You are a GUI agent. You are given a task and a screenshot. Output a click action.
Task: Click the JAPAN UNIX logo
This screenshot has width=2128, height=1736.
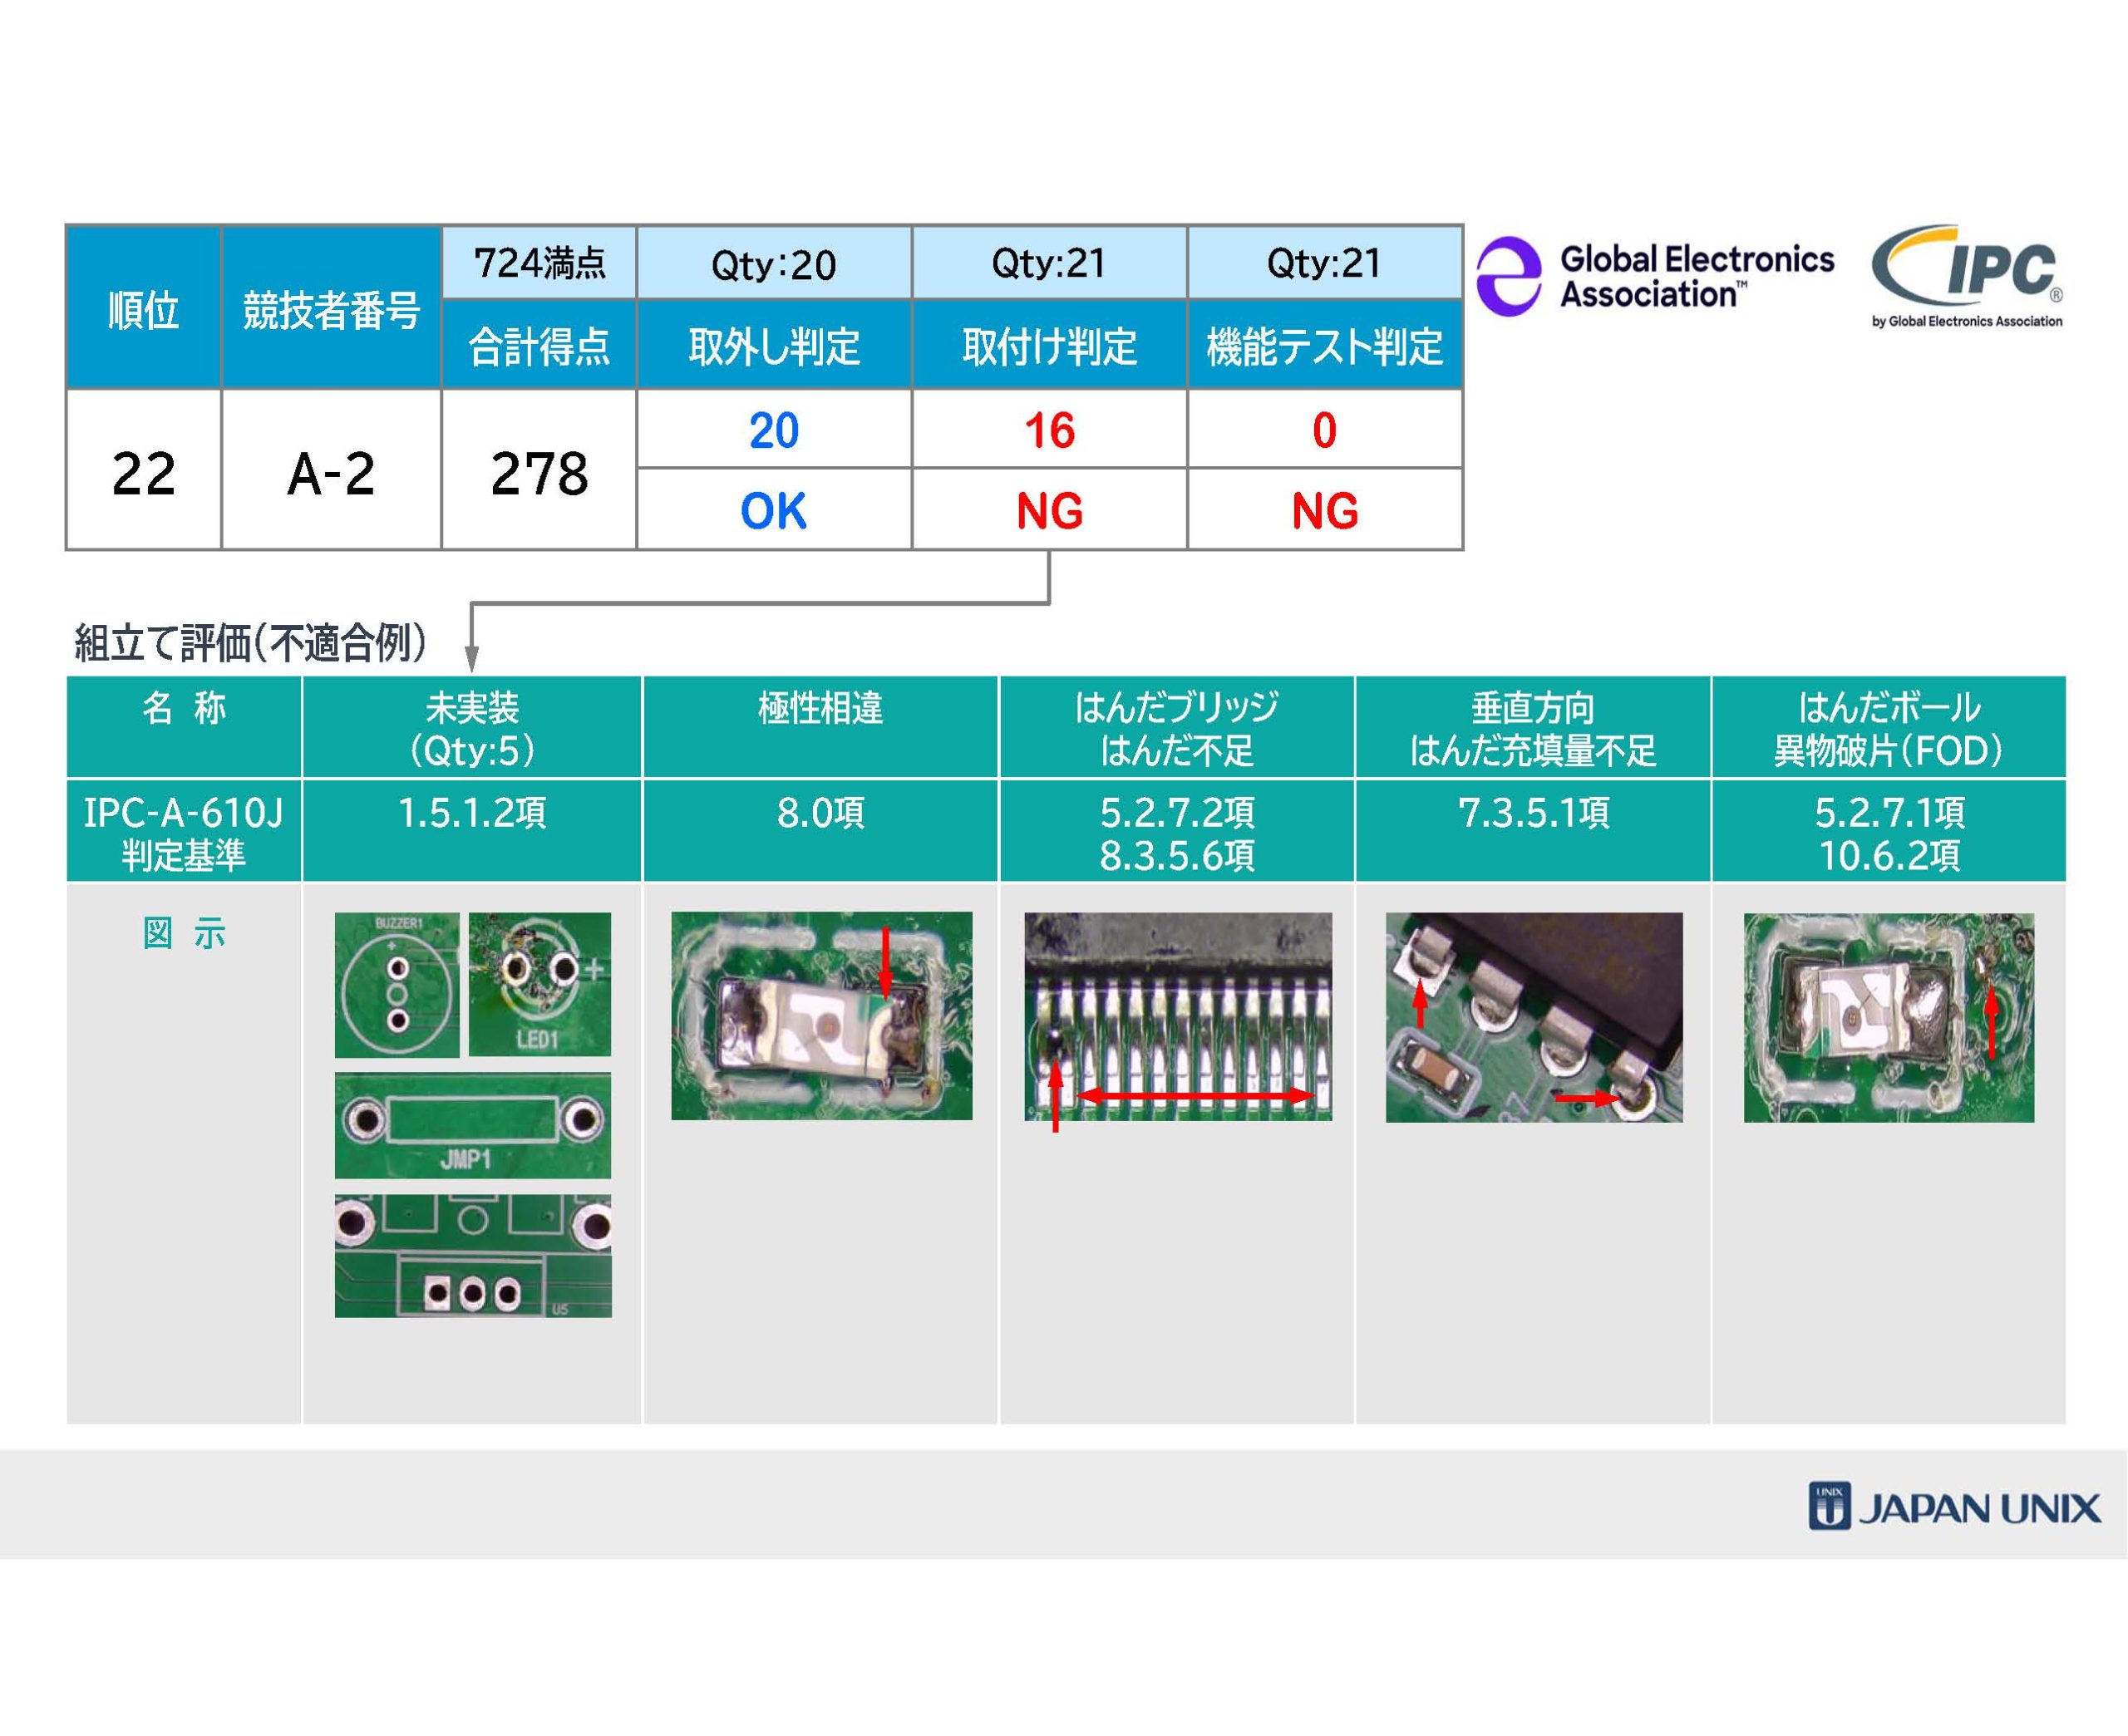(1954, 1507)
